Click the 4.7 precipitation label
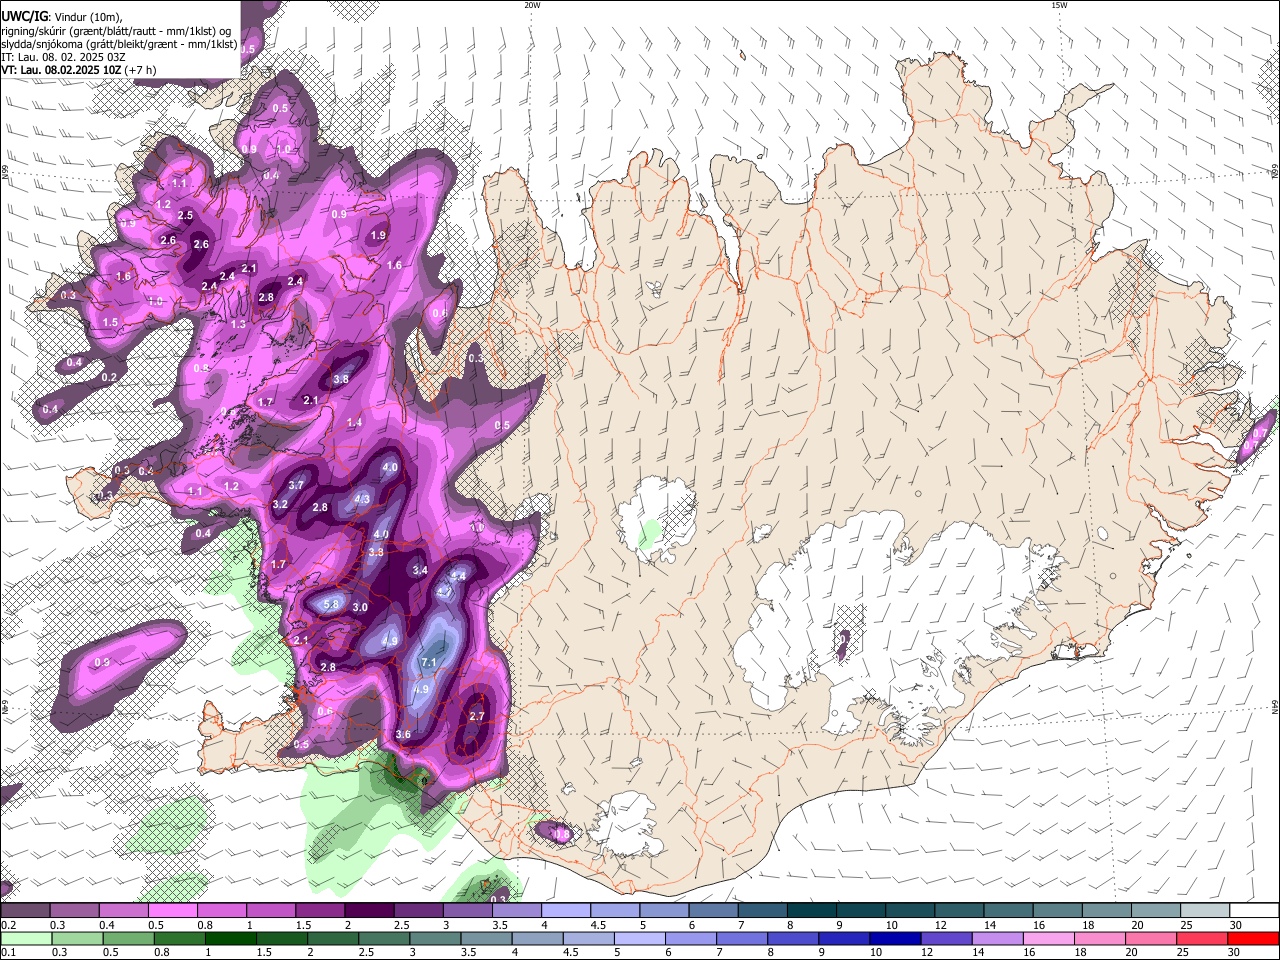The image size is (1280, 960). pyautogui.click(x=445, y=592)
